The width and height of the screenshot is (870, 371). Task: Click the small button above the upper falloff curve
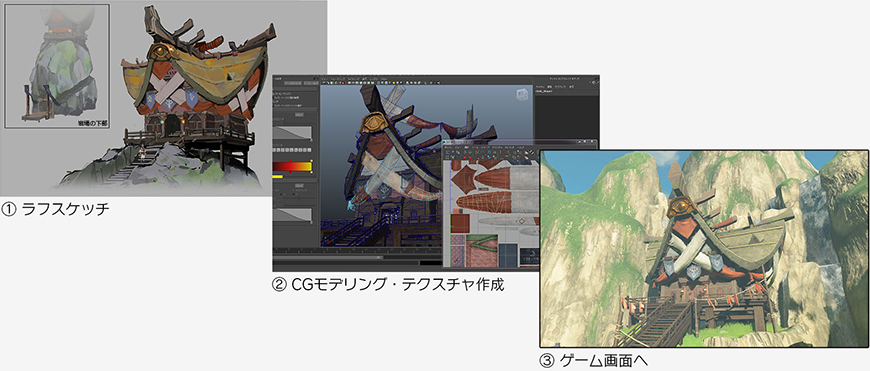299,114
